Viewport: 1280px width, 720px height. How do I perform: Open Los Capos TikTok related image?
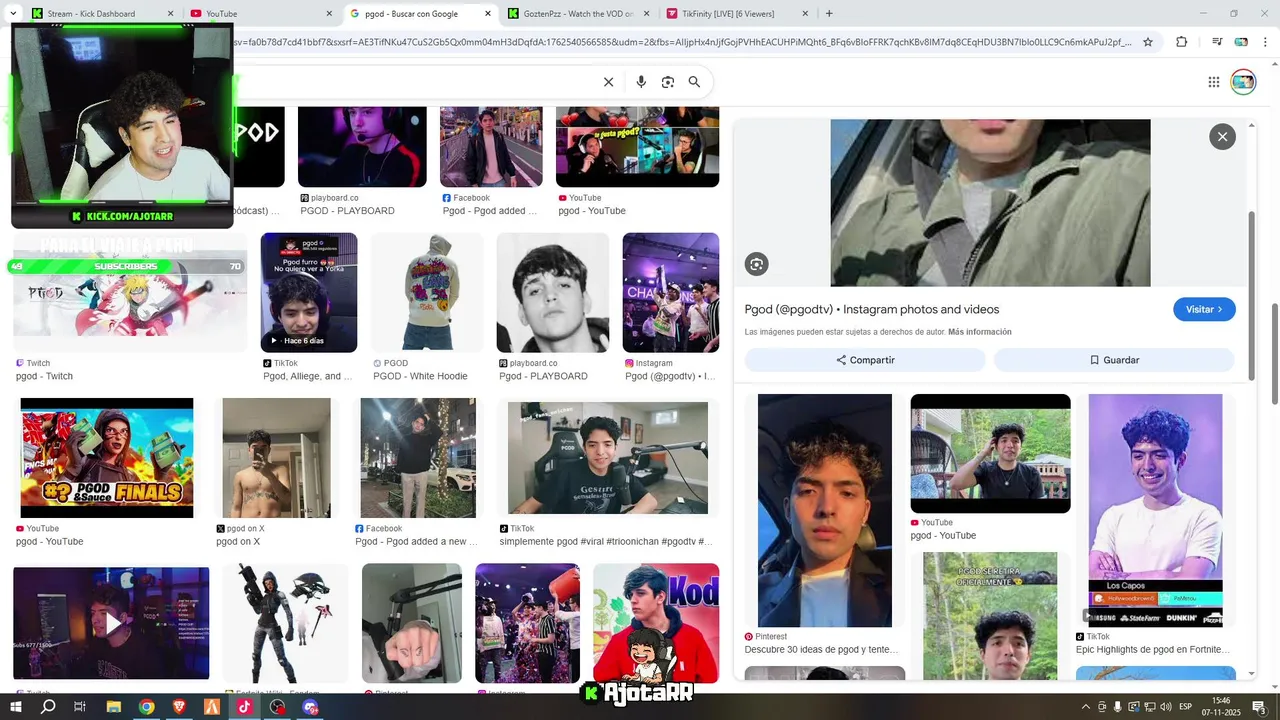tap(1155, 510)
